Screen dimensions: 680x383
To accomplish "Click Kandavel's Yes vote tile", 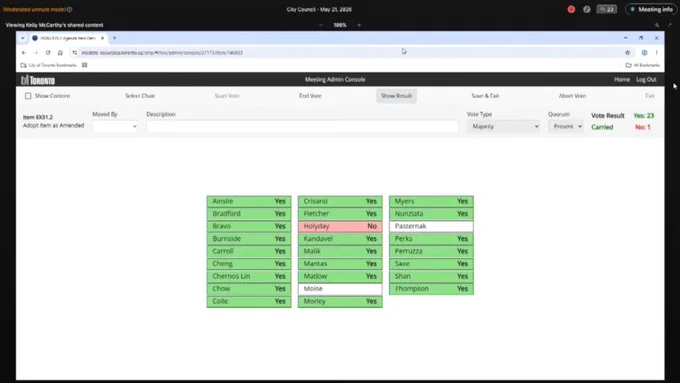I will [340, 239].
